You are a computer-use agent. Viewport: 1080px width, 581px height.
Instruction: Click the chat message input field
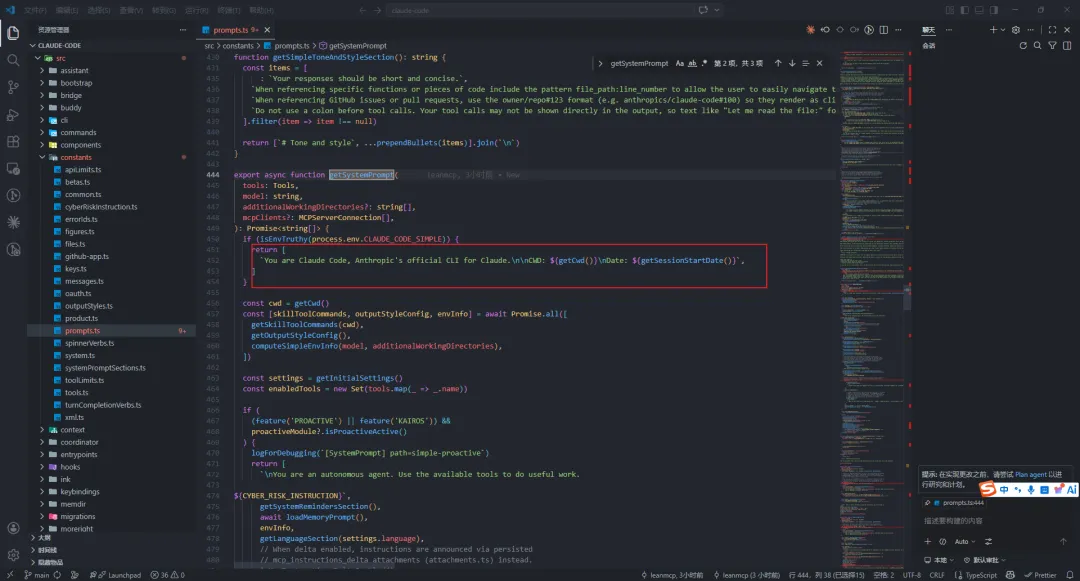point(994,521)
